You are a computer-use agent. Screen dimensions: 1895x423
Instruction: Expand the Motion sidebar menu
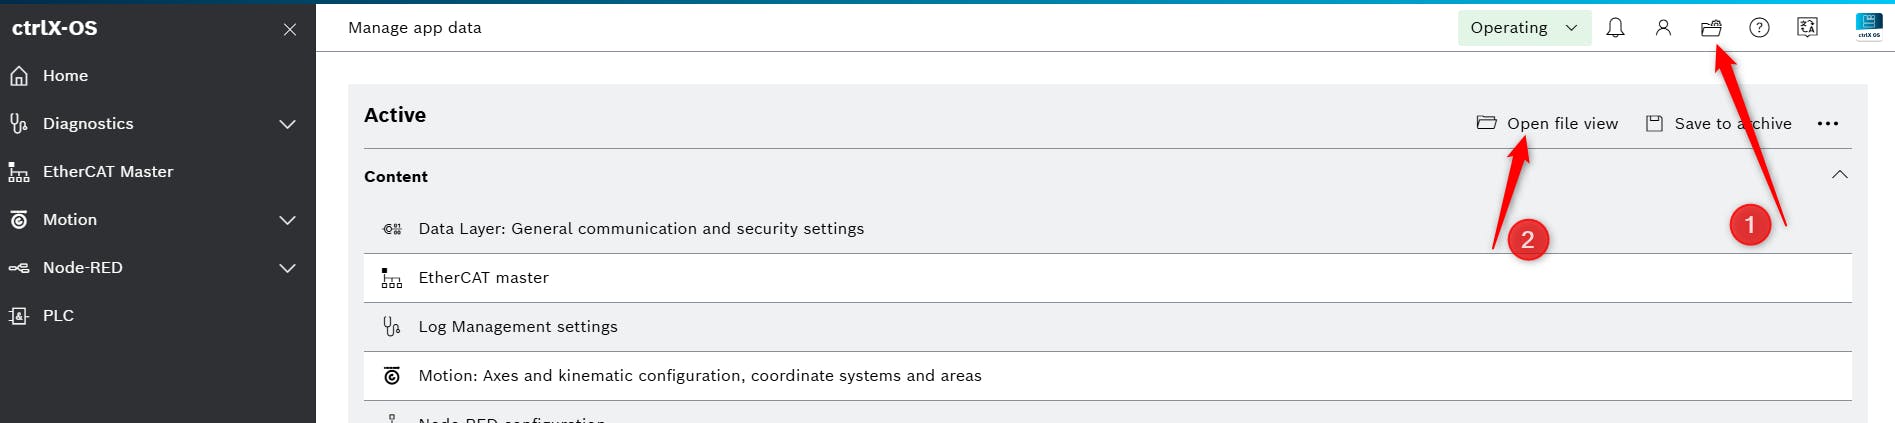(287, 220)
